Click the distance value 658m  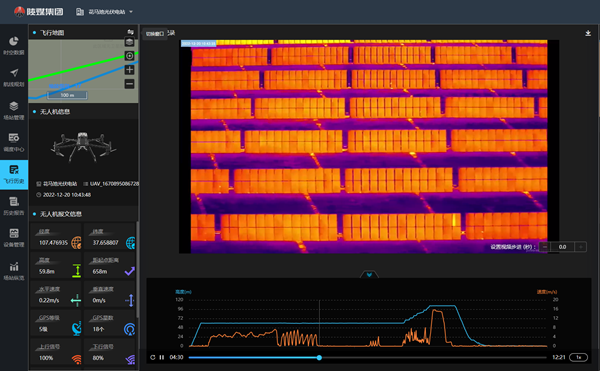[99, 272]
